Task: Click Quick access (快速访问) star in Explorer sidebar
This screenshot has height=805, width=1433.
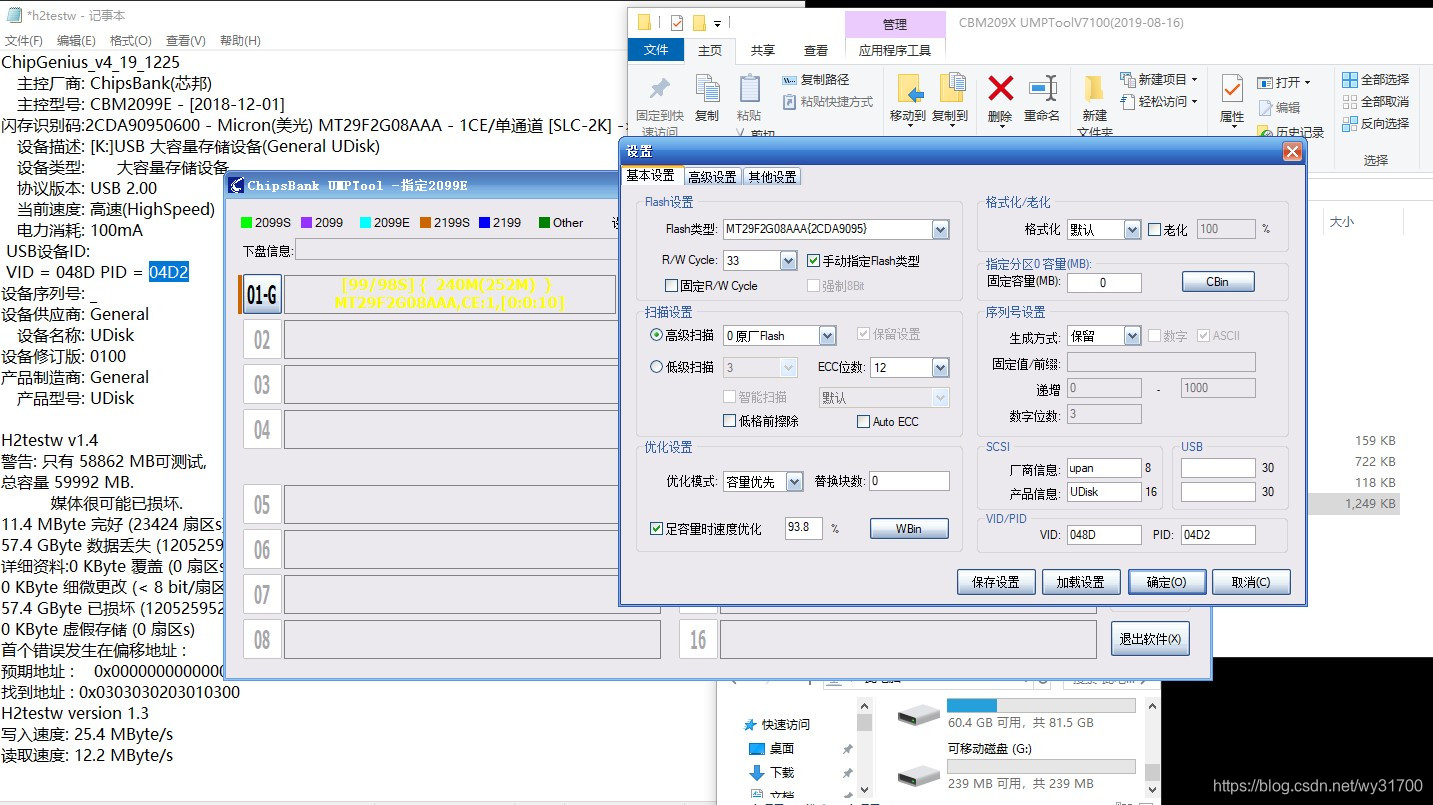Action: (750, 724)
